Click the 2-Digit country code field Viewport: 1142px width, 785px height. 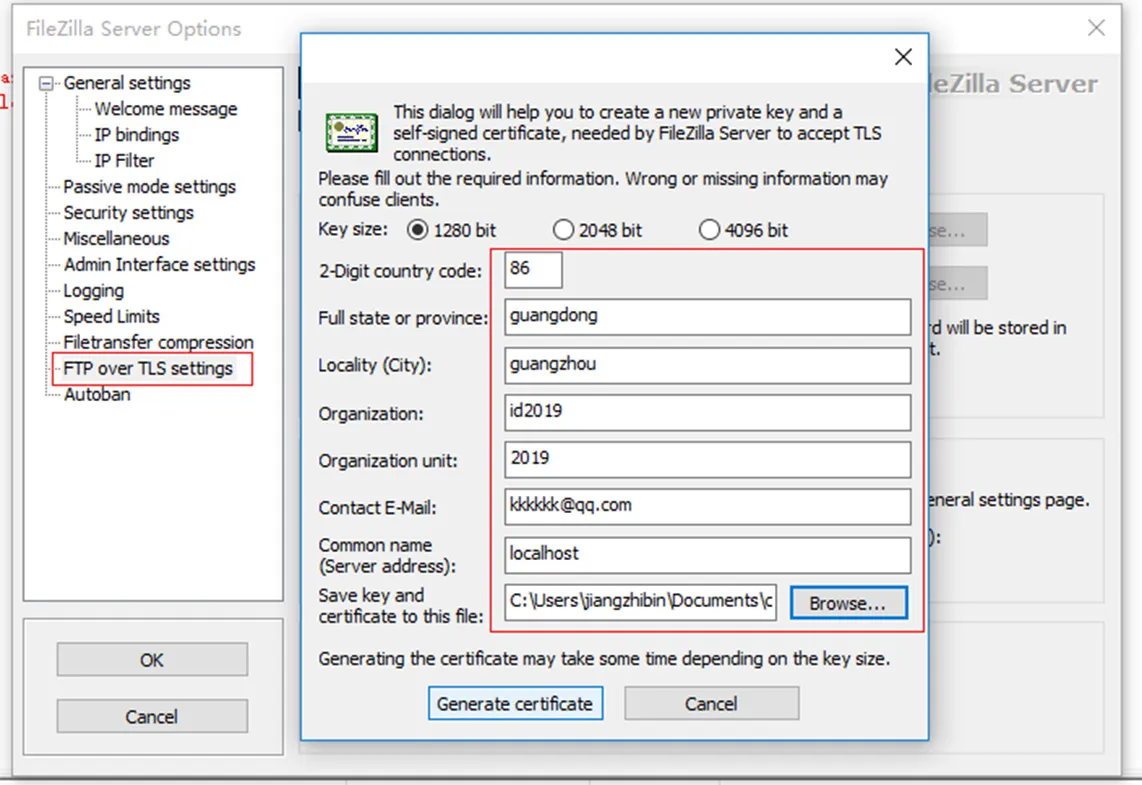pos(533,269)
